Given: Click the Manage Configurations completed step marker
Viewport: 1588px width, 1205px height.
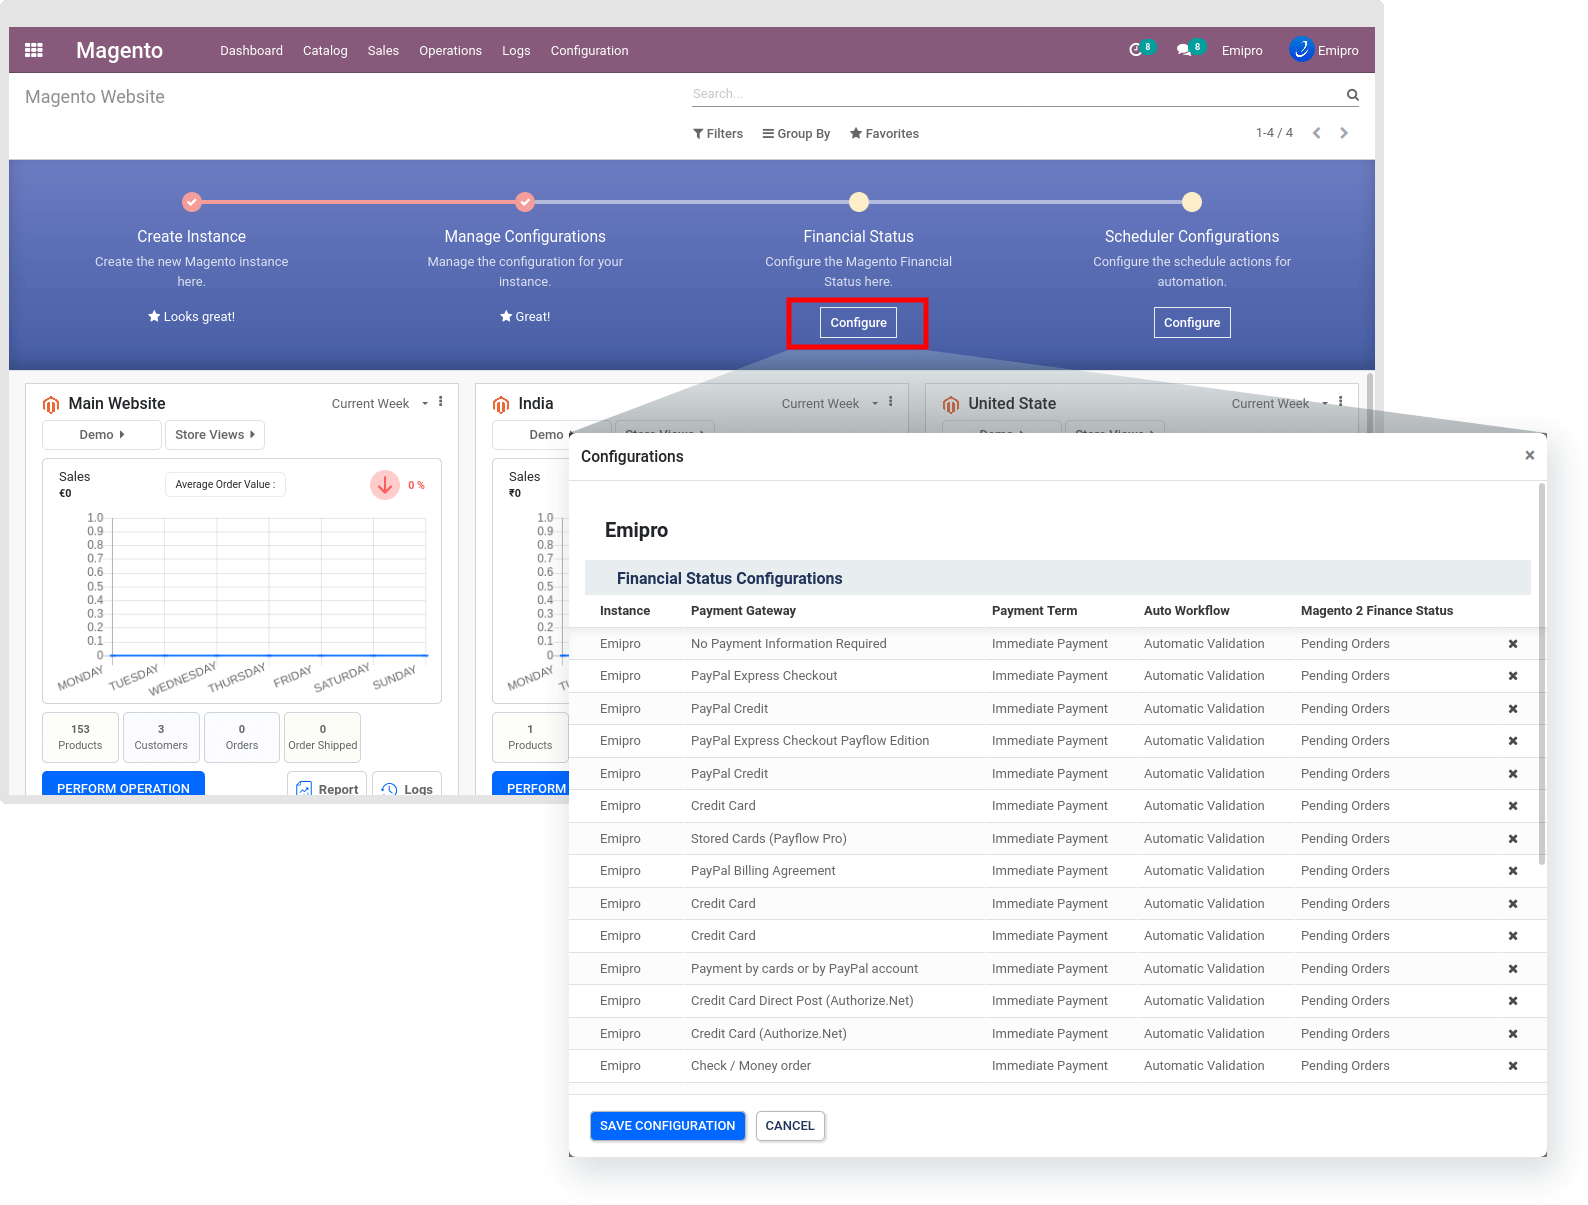Looking at the screenshot, I should coord(525,202).
